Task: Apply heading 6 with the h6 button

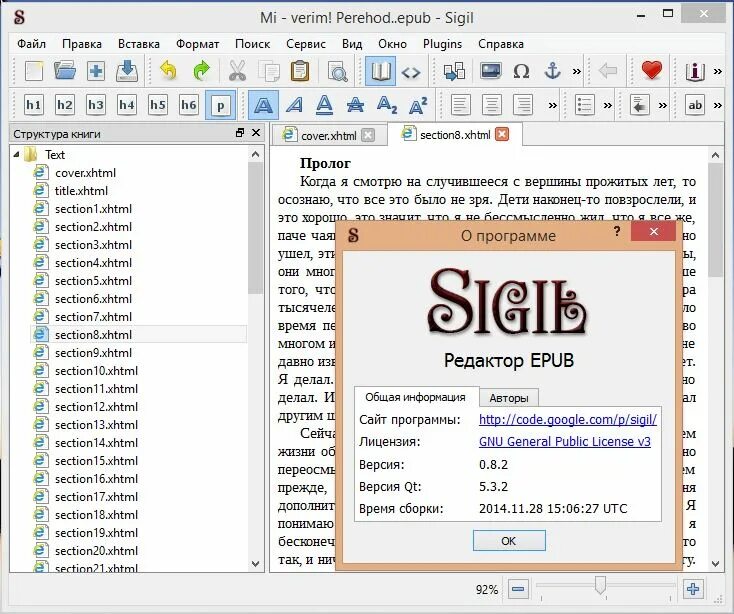Action: (189, 105)
